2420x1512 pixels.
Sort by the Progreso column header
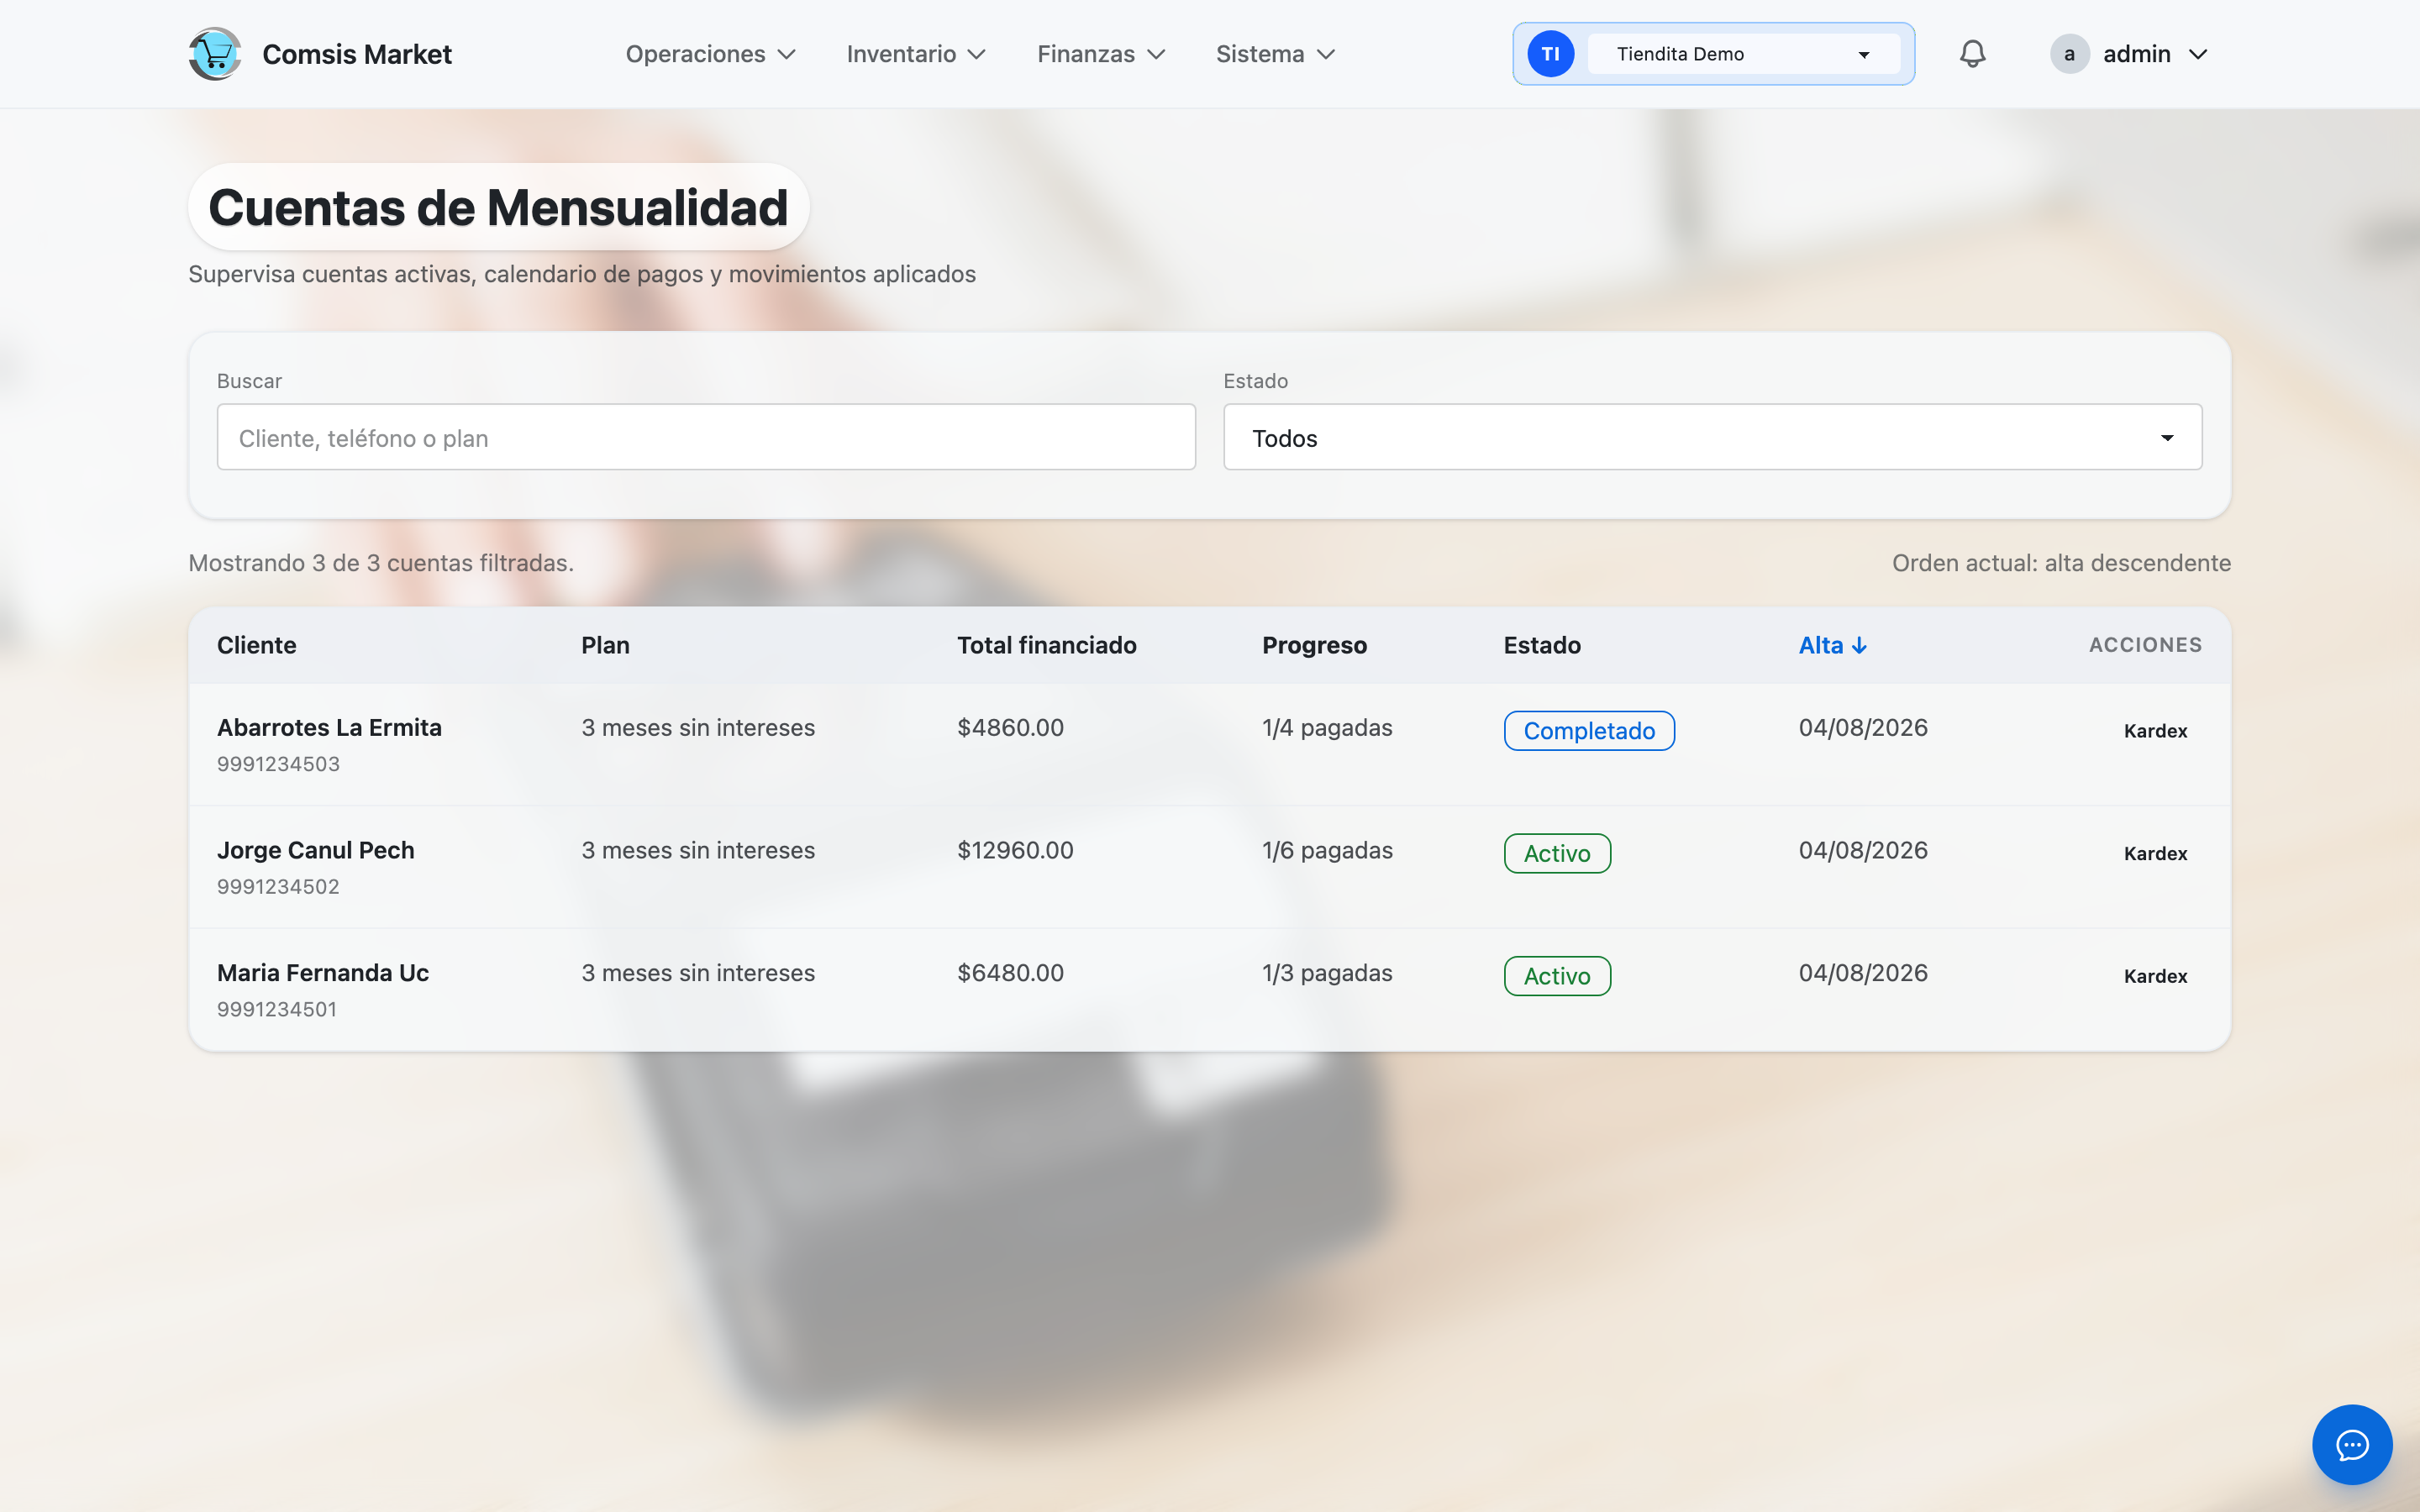pos(1314,646)
